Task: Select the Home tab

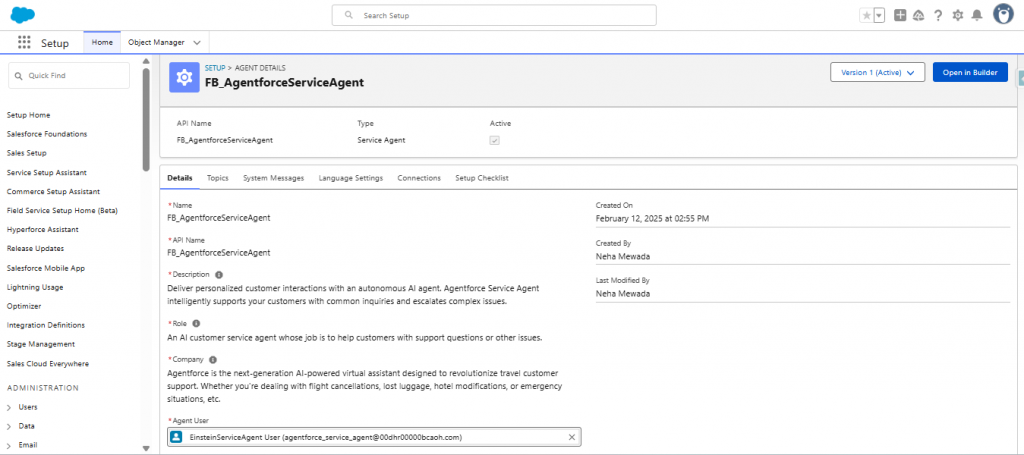Action: [x=102, y=42]
